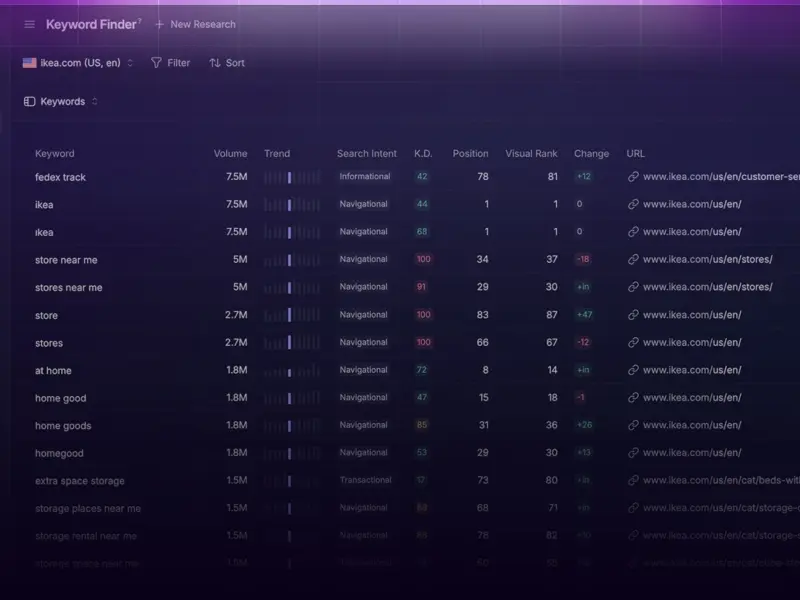
Task: Click link icon in home goods row
Action: [x=633, y=425]
